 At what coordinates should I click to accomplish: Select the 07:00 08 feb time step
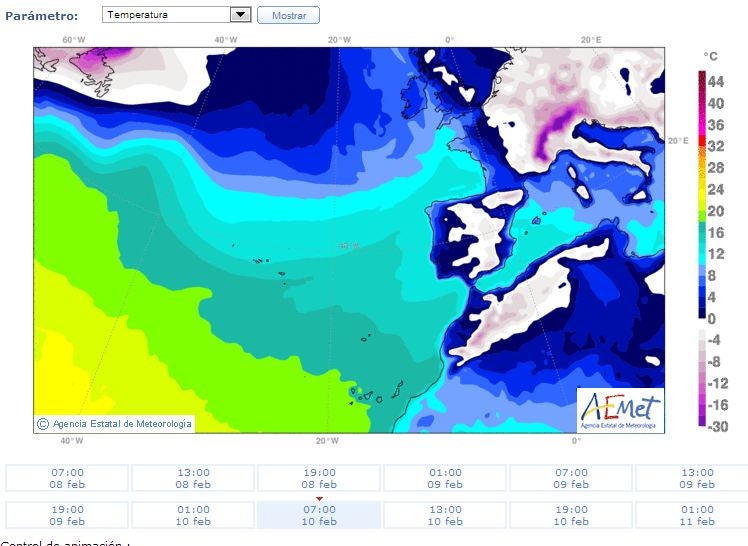click(67, 478)
